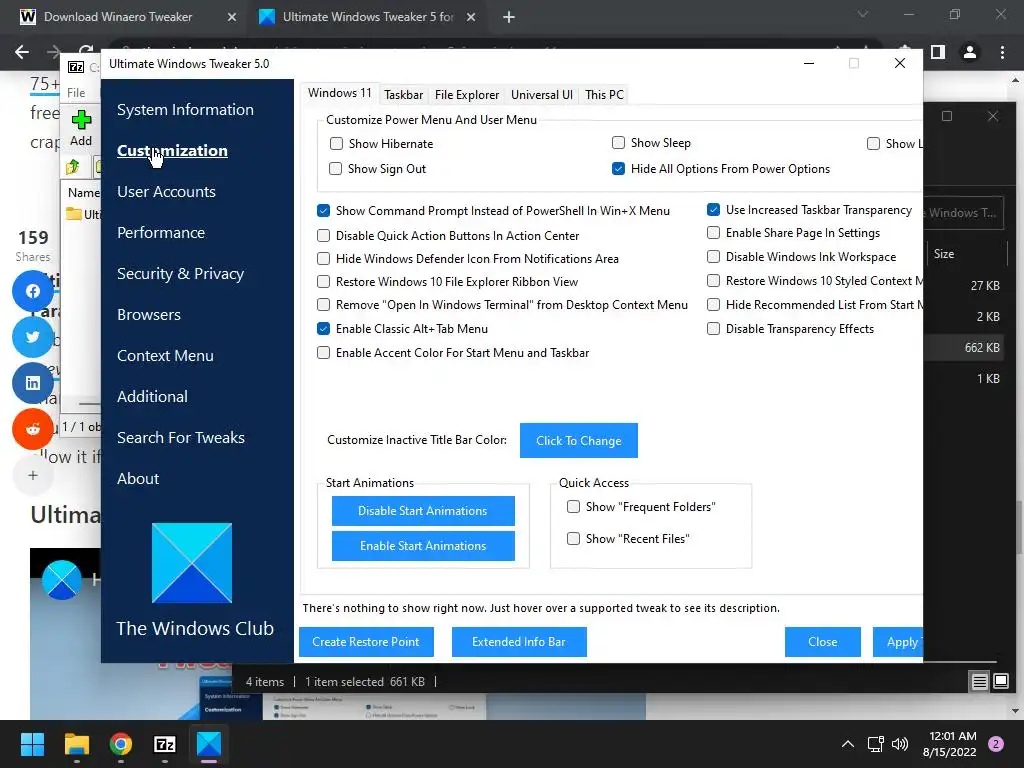The image size is (1024, 768).
Task: Open the network icon in the system tray
Action: 875,744
